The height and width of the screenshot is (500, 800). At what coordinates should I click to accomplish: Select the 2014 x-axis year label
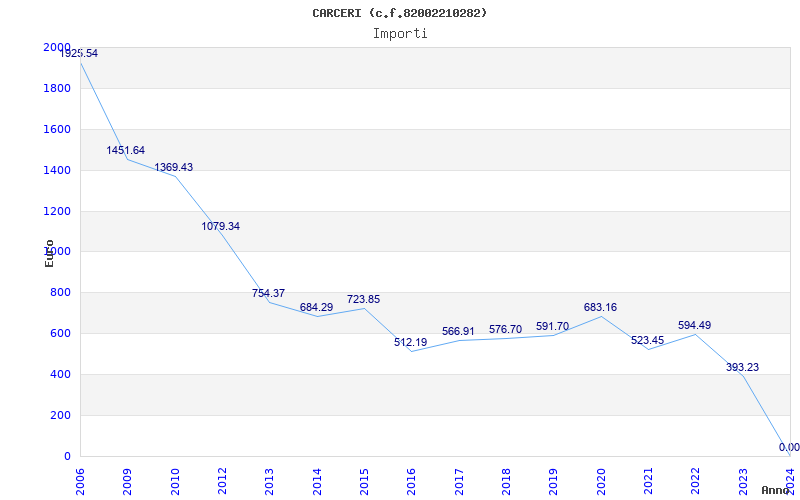317,483
